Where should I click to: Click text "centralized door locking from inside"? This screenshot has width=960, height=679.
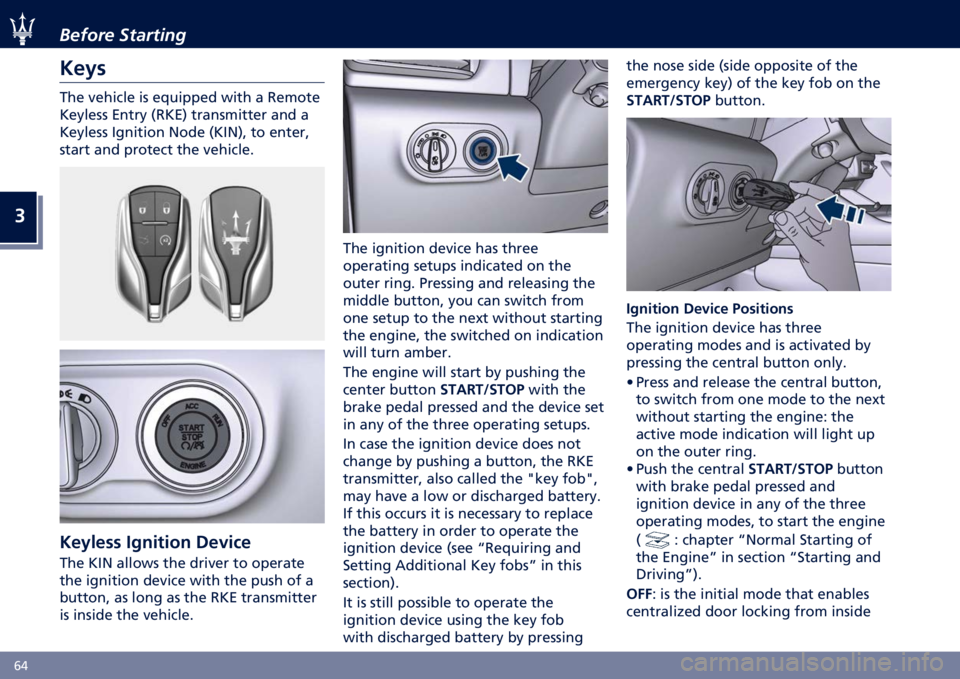[x=748, y=611]
